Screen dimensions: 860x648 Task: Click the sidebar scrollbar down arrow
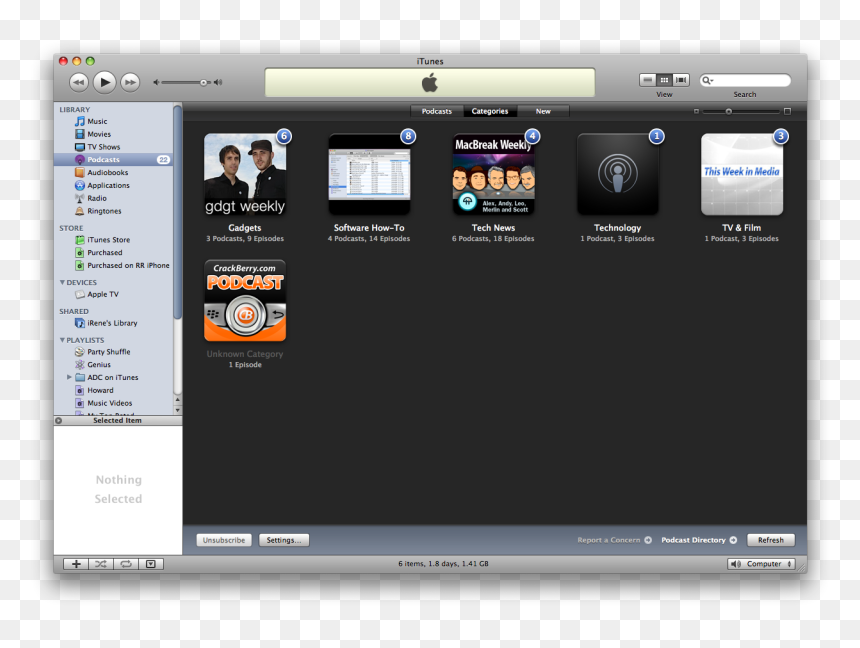coord(177,410)
